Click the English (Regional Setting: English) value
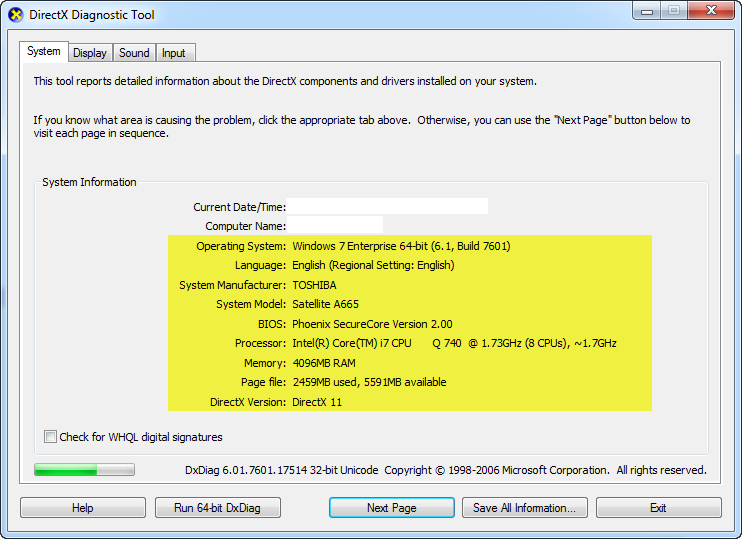This screenshot has width=742, height=539. click(373, 265)
